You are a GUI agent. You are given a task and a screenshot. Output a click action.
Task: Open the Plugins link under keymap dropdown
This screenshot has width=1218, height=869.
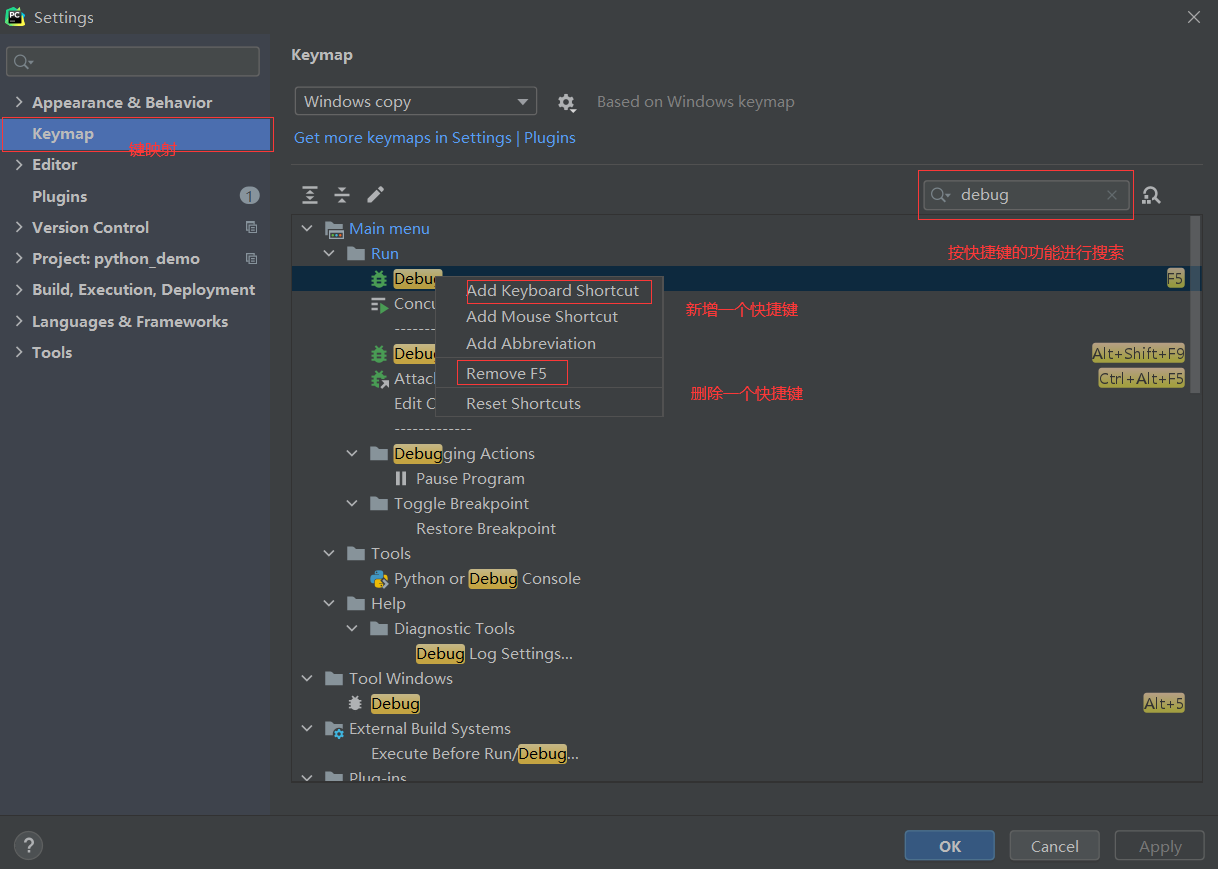click(550, 138)
